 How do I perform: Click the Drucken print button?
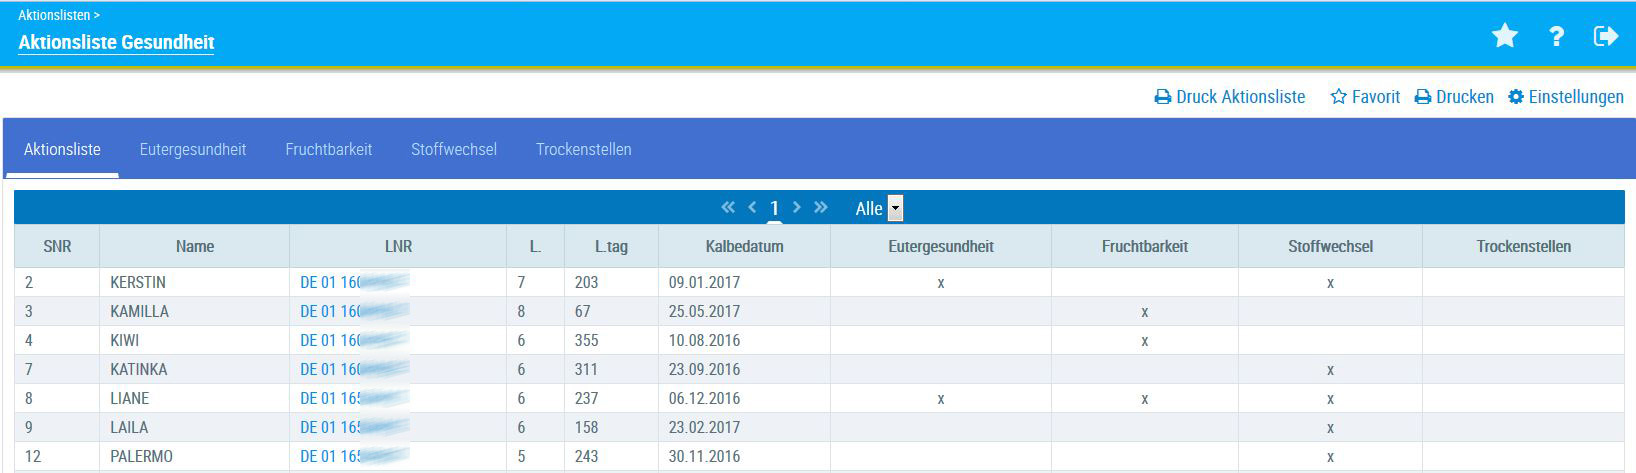coord(1454,97)
